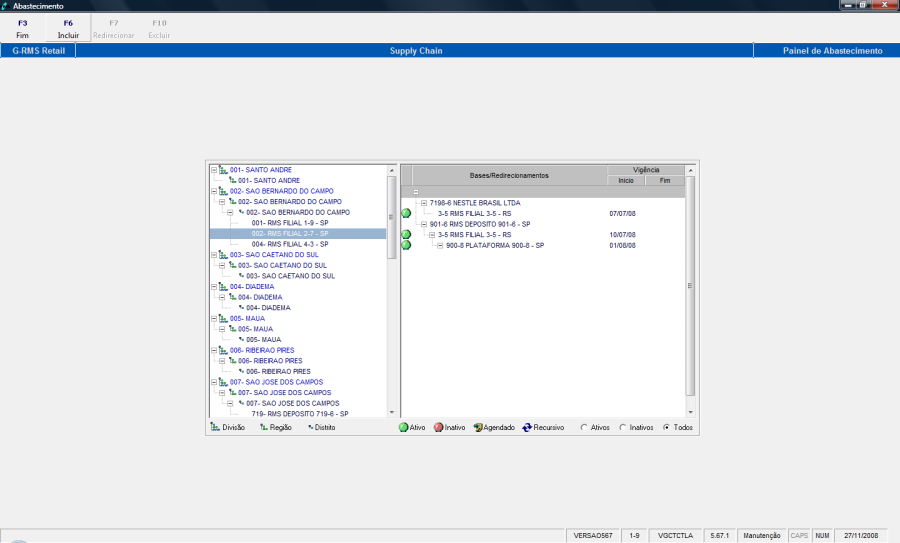The width and height of the screenshot is (900, 543).
Task: Click the date 07/07/08
Action: (x=622, y=214)
